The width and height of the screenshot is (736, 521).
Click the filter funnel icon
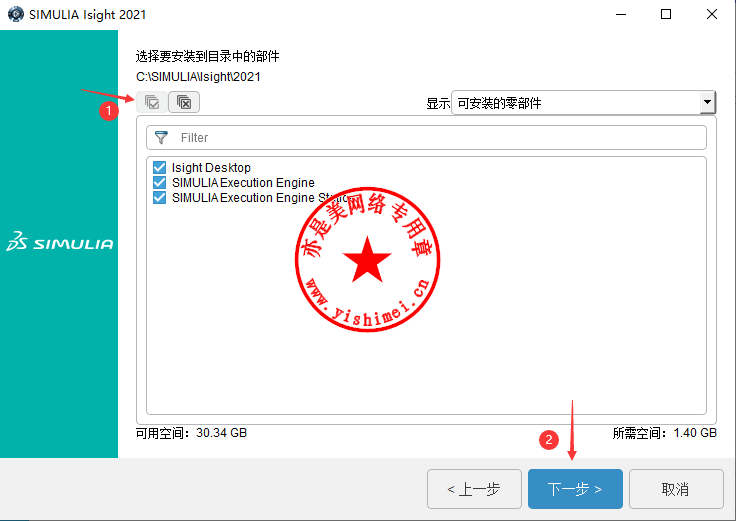(161, 138)
